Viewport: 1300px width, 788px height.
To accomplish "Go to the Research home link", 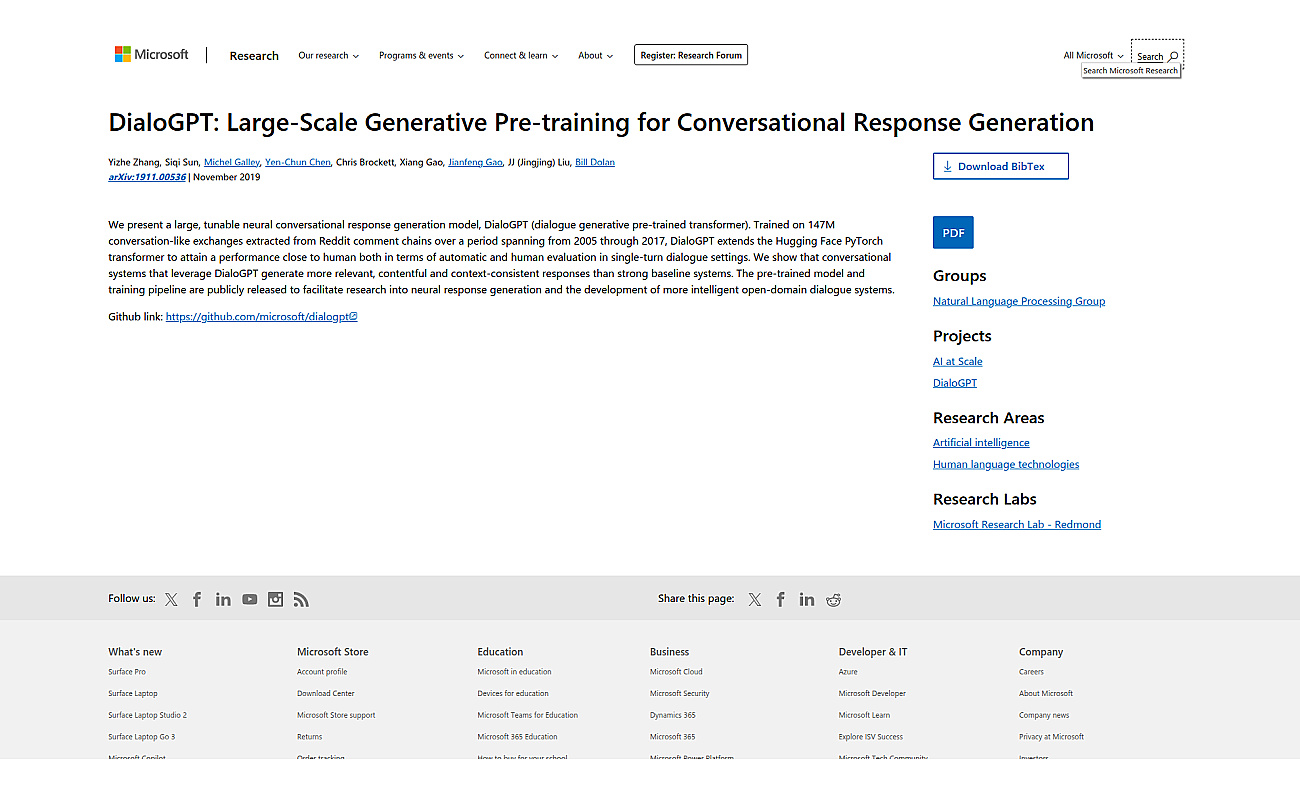I will [x=254, y=56].
